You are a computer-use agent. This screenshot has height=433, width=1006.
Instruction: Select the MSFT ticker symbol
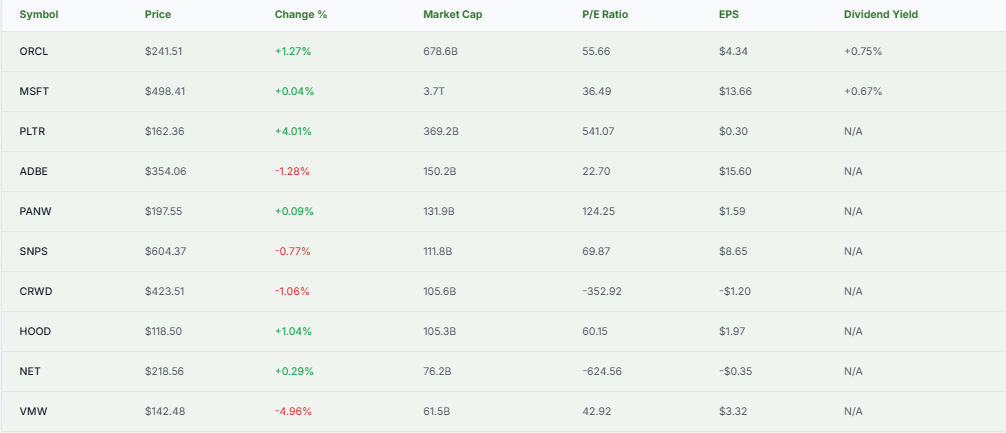coord(35,91)
